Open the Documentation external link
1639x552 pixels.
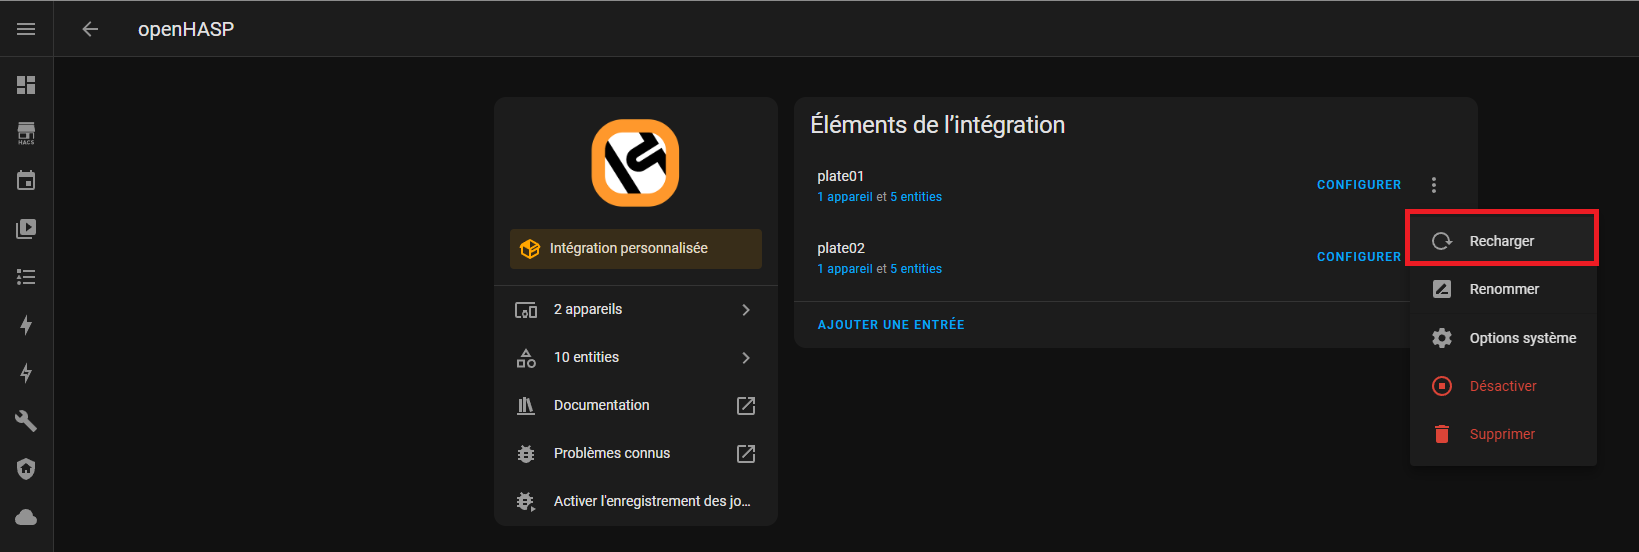636,406
